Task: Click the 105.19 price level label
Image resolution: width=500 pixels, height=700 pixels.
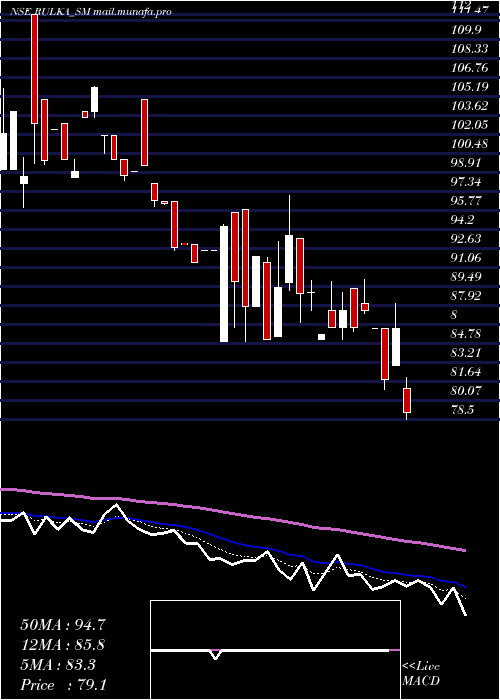Action: click(470, 87)
